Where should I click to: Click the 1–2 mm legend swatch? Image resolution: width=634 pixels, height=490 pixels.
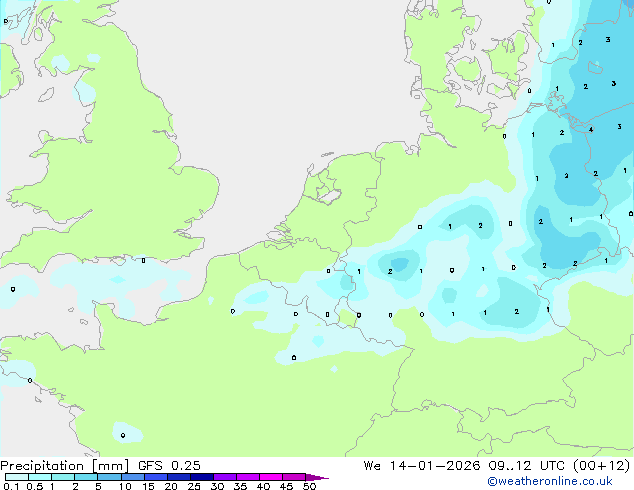(63, 477)
